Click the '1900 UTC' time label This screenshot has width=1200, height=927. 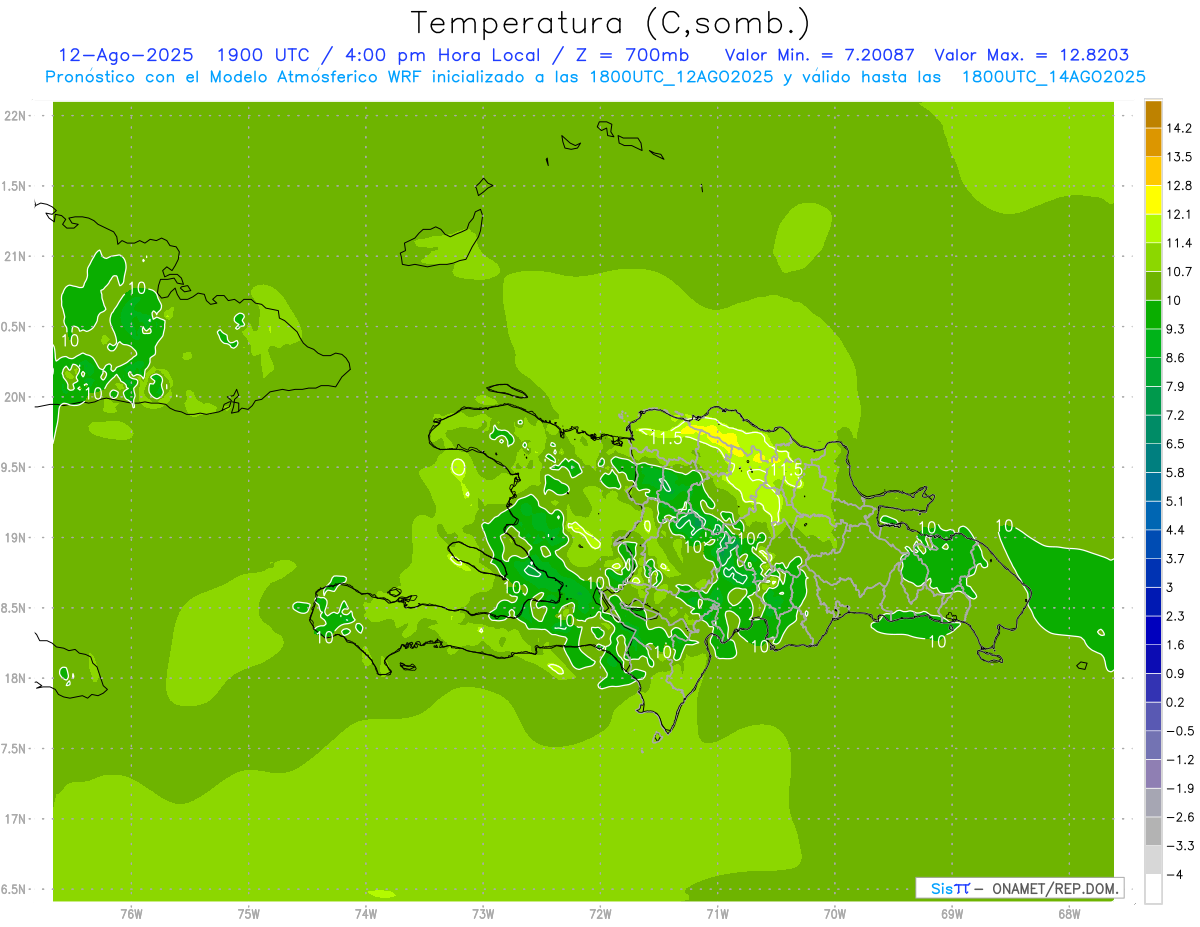pos(263,55)
